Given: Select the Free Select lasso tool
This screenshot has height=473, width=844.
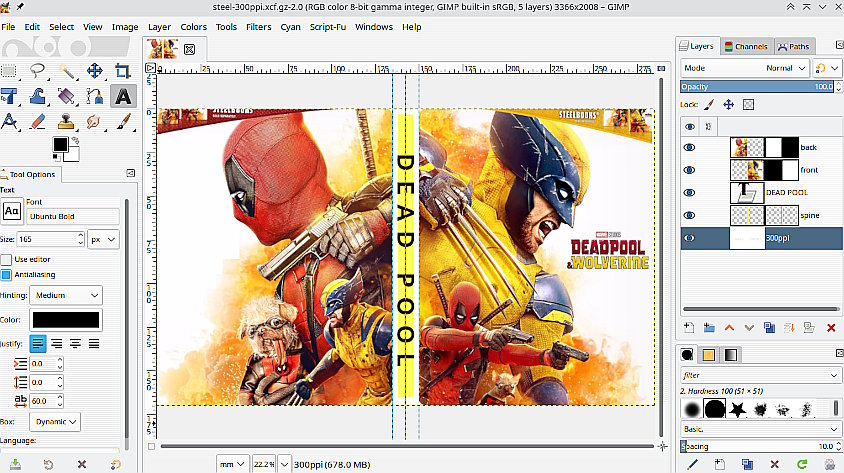Looking at the screenshot, I should click(37, 71).
